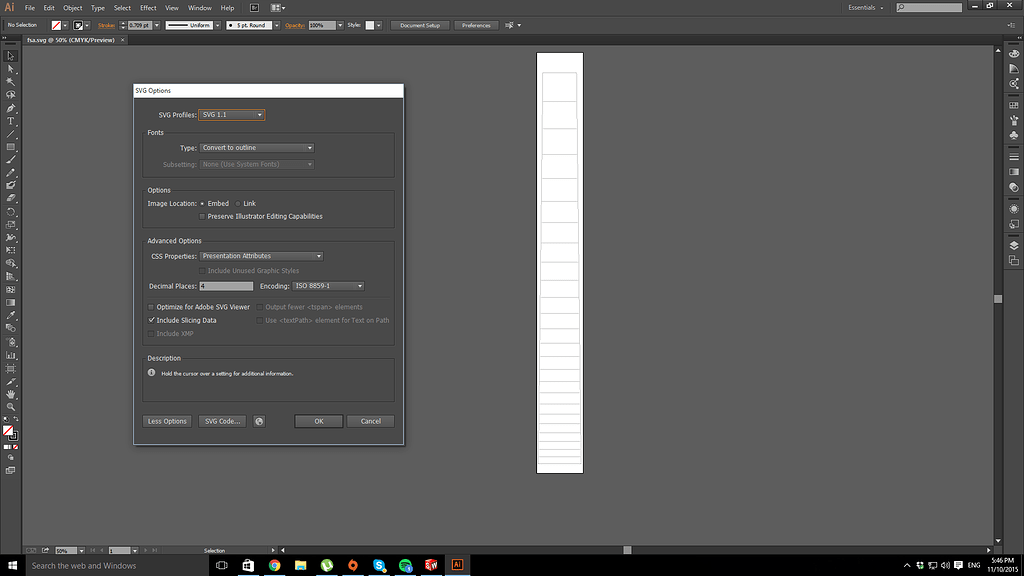Expand the Encoding dropdown

tap(327, 285)
